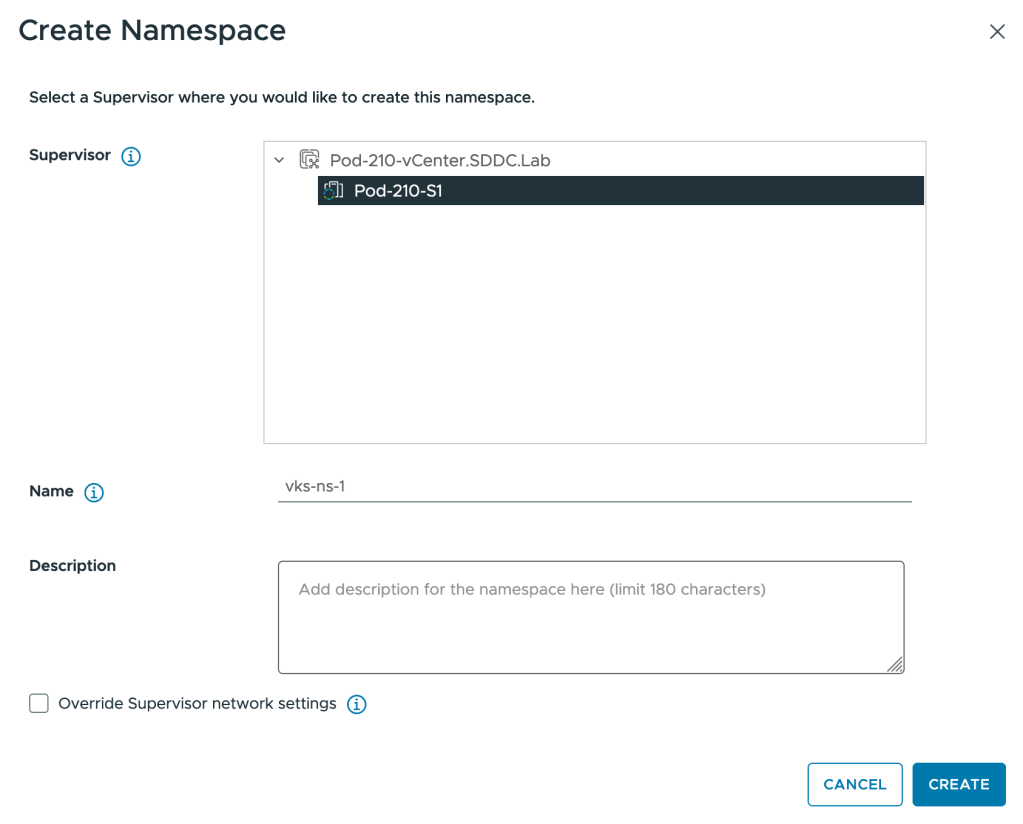Close the Create Namespace dialog
The height and width of the screenshot is (824, 1023).
pos(996,32)
